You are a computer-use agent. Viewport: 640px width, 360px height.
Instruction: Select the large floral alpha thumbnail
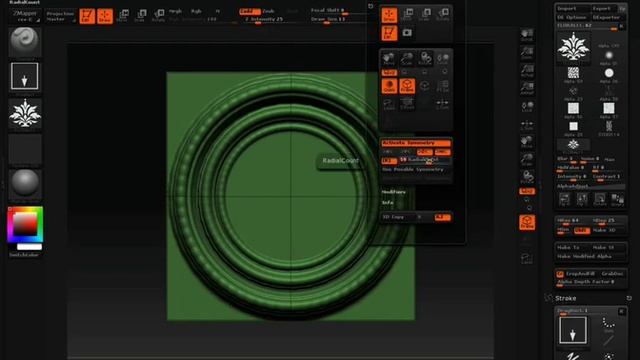573,48
